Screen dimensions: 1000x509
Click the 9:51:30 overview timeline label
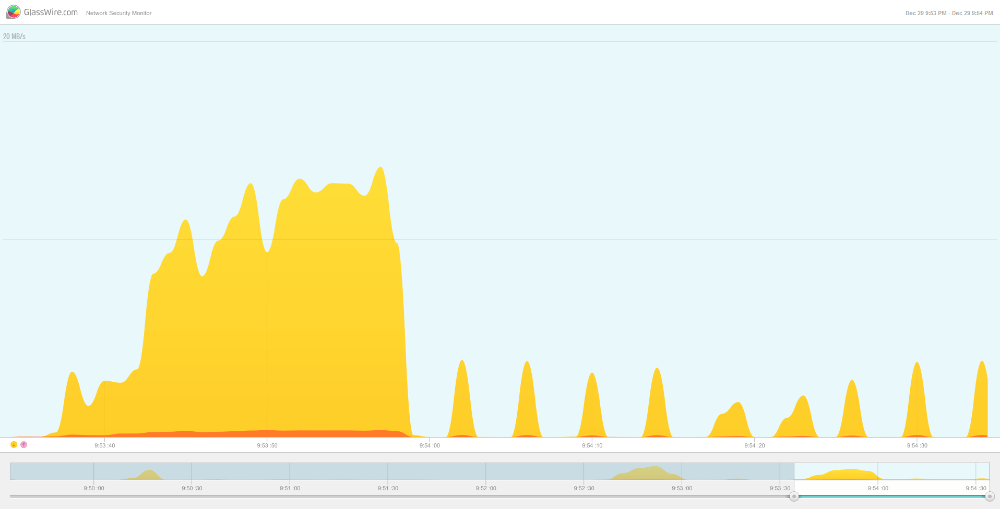point(388,488)
